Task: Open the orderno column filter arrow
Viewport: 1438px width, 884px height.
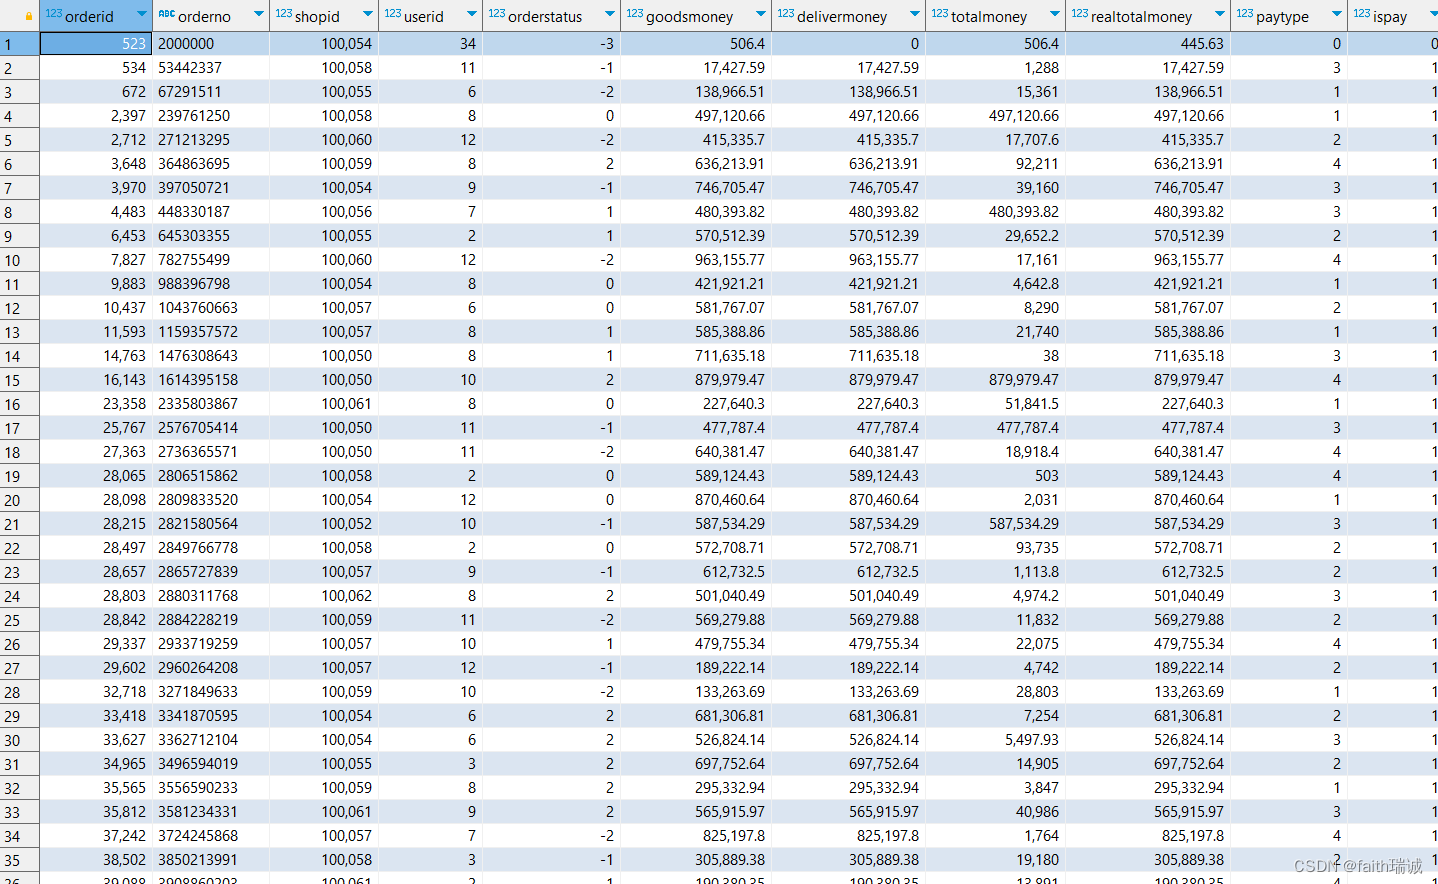Action: point(259,15)
